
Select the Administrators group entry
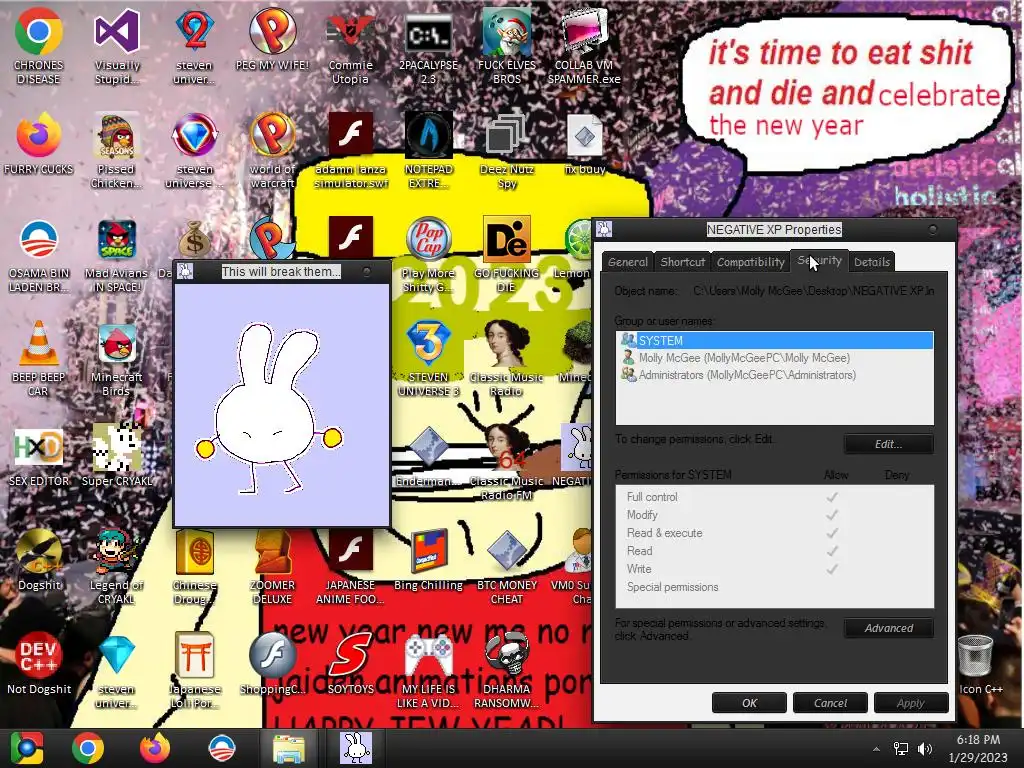775,375
